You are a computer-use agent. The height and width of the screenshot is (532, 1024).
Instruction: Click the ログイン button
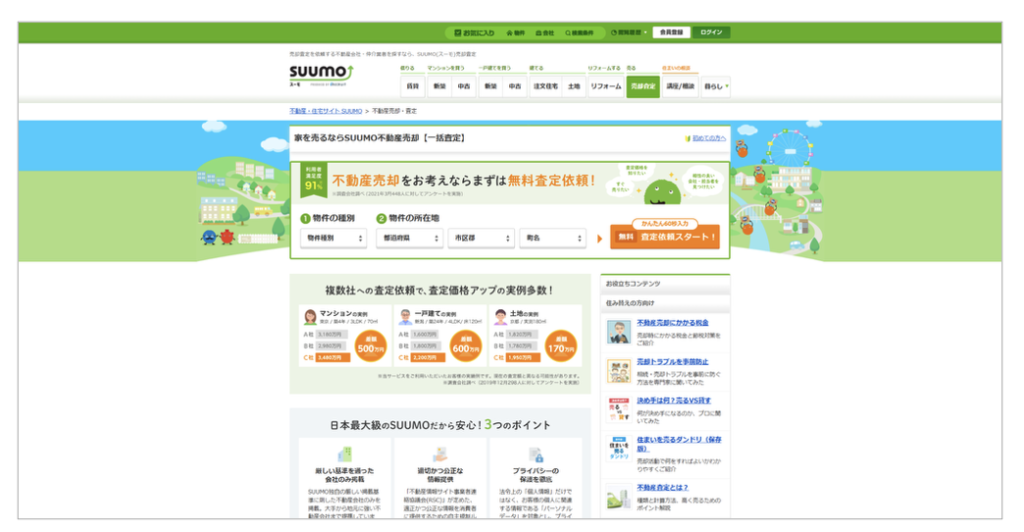tap(712, 32)
